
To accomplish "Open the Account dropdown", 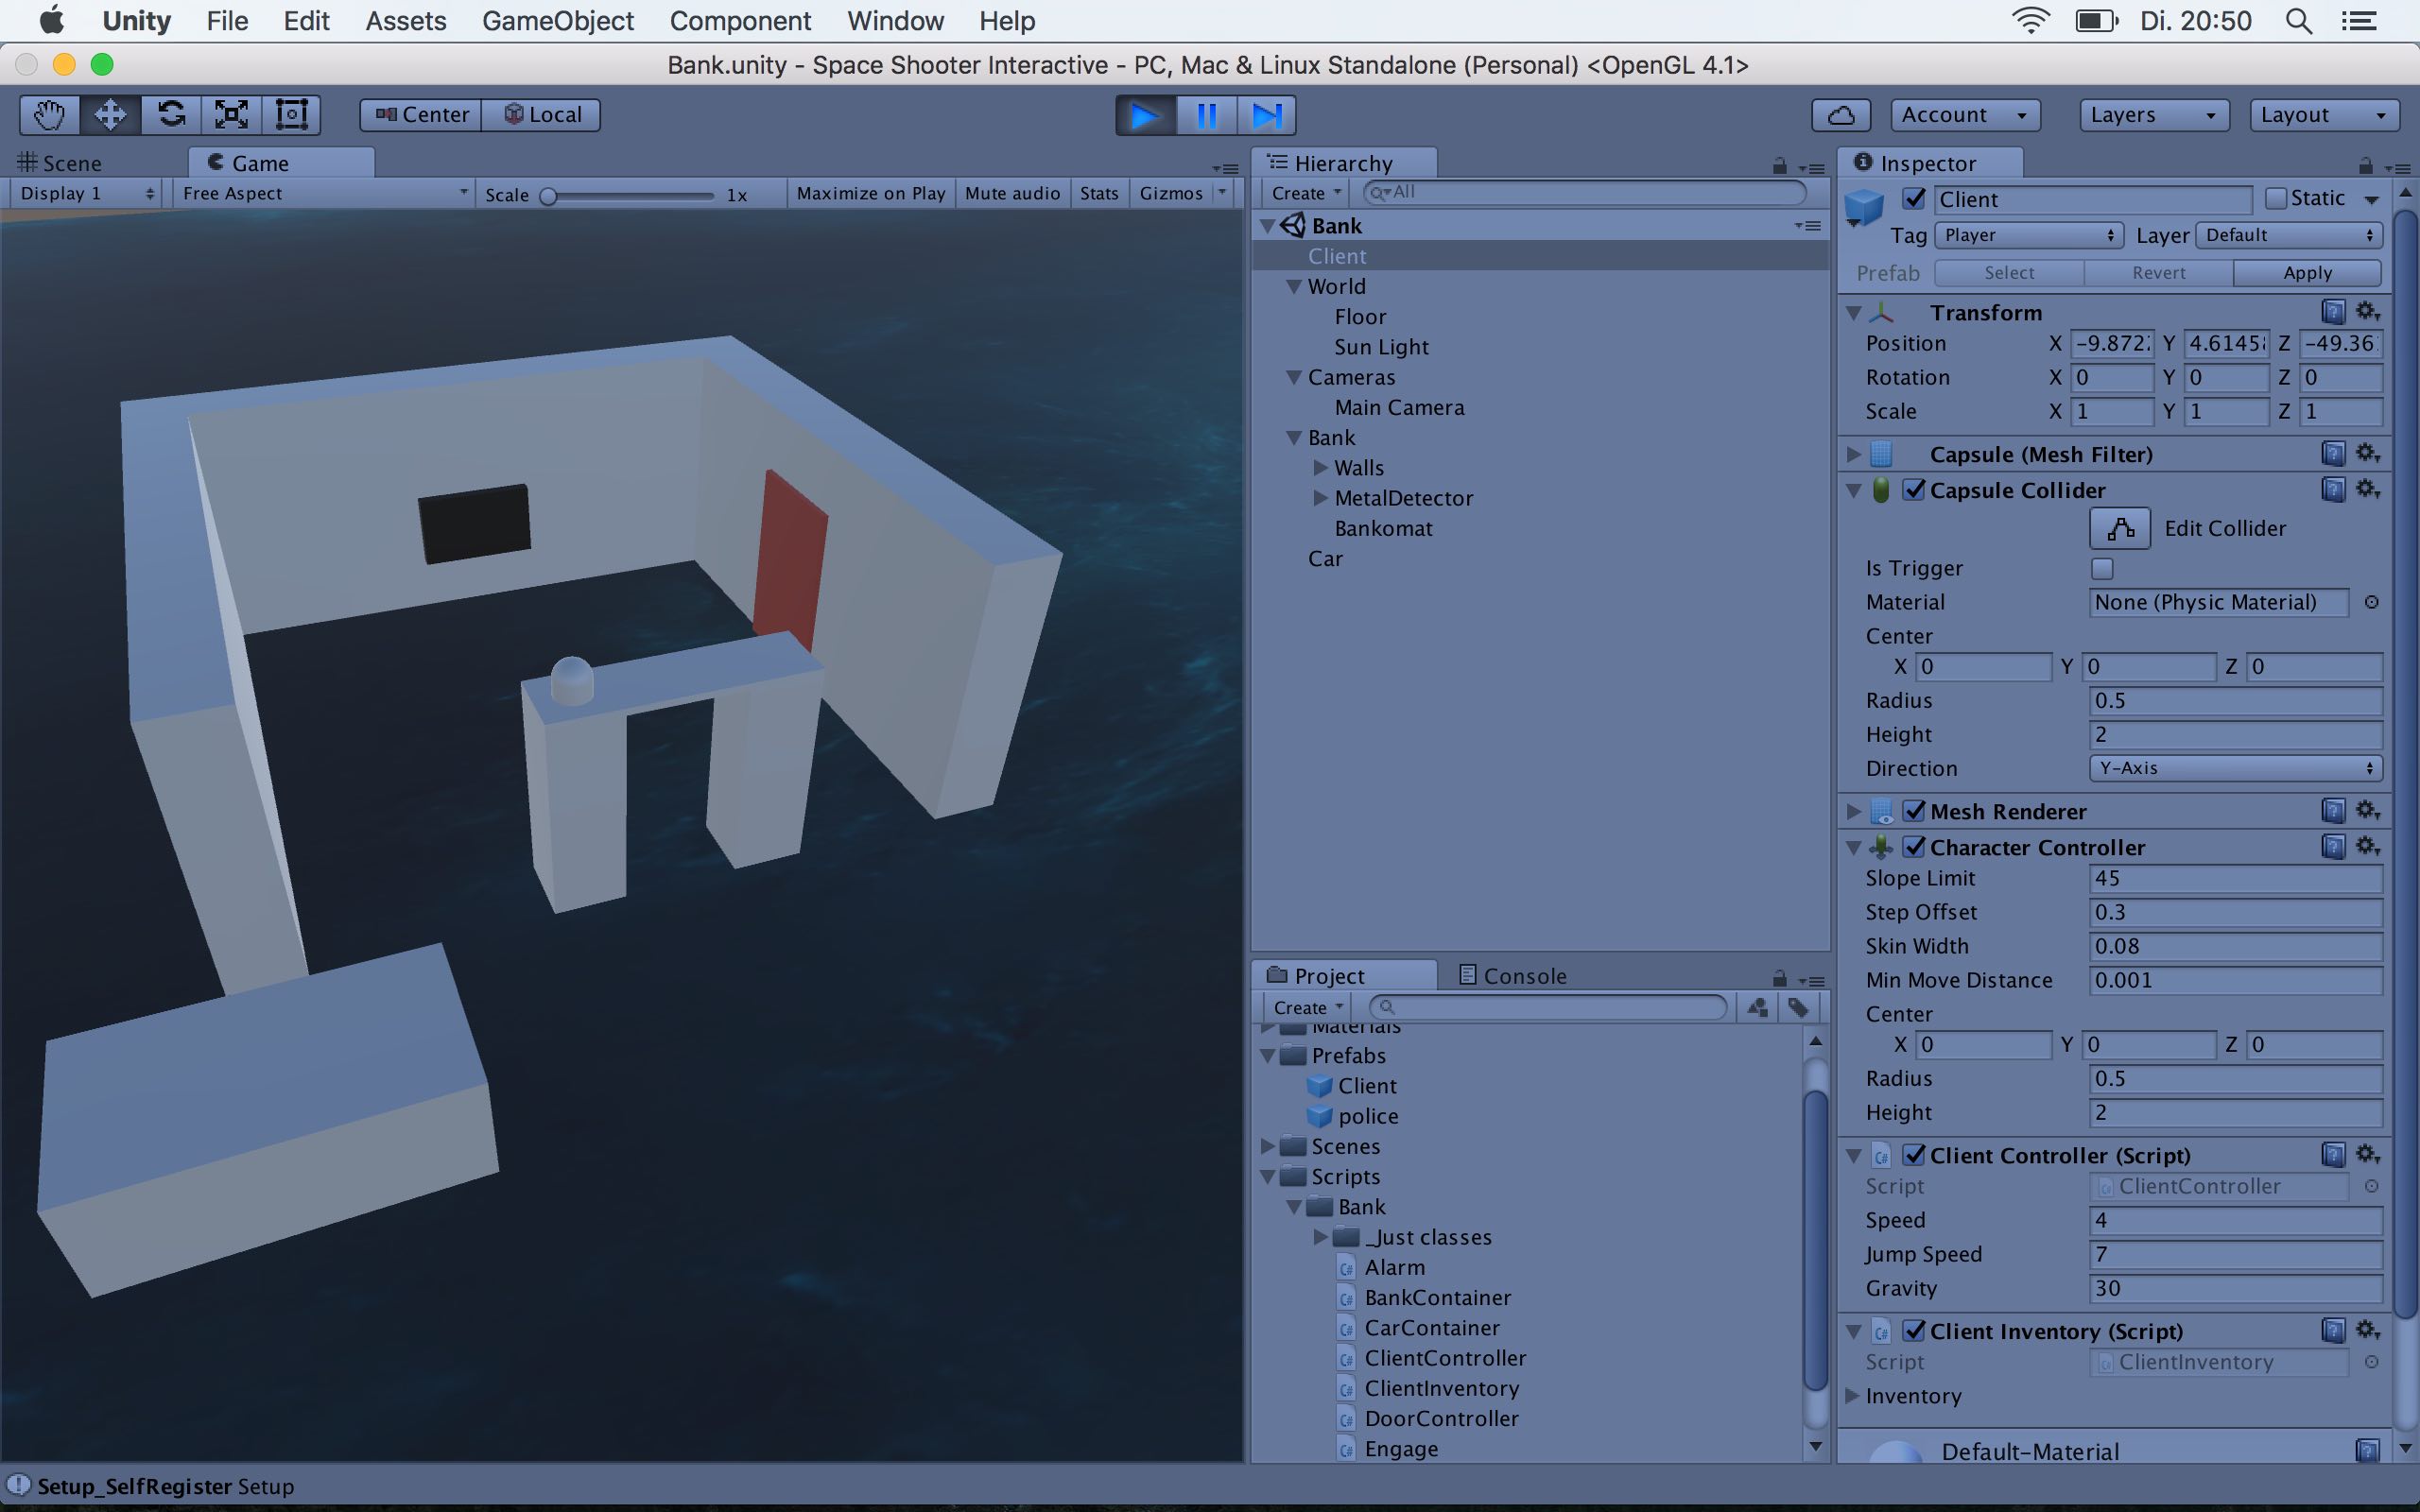I will click(x=1965, y=115).
